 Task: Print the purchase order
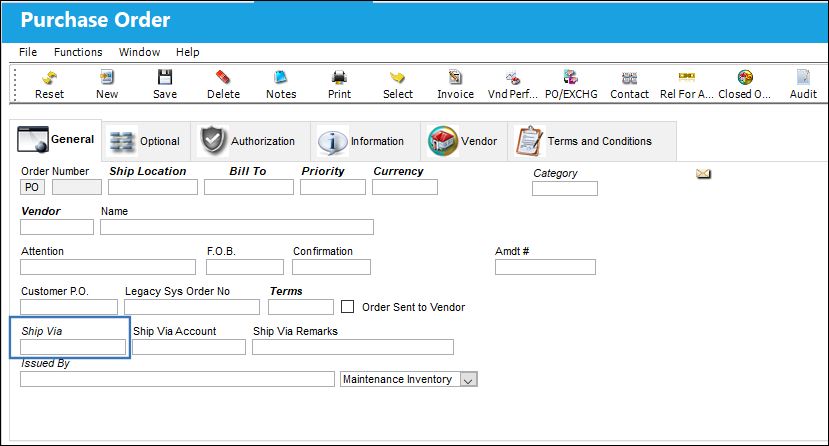339,85
